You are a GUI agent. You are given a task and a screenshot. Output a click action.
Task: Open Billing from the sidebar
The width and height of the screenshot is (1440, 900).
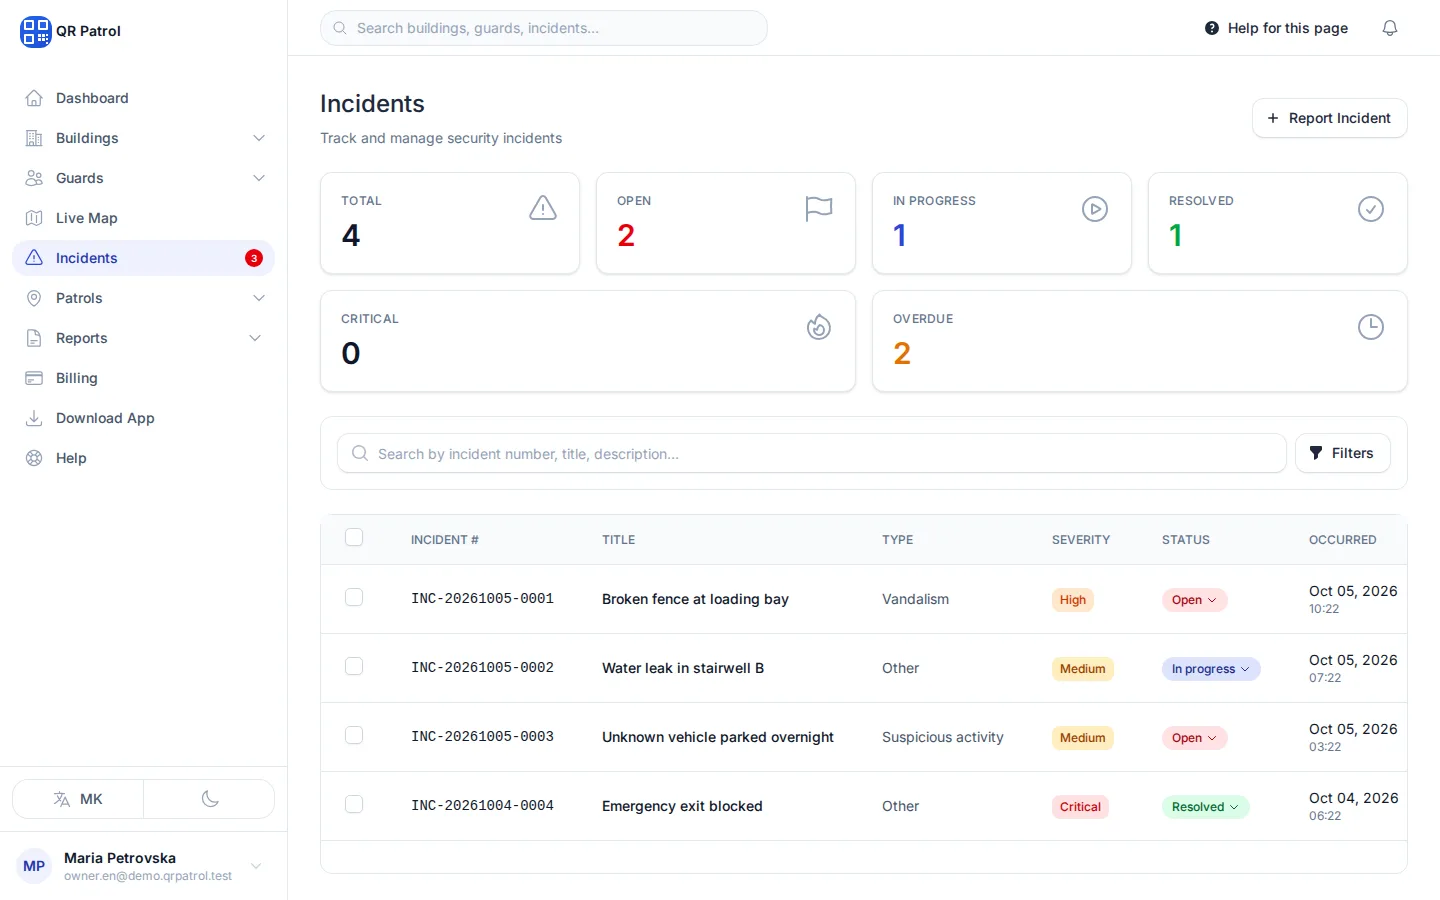pyautogui.click(x=143, y=378)
